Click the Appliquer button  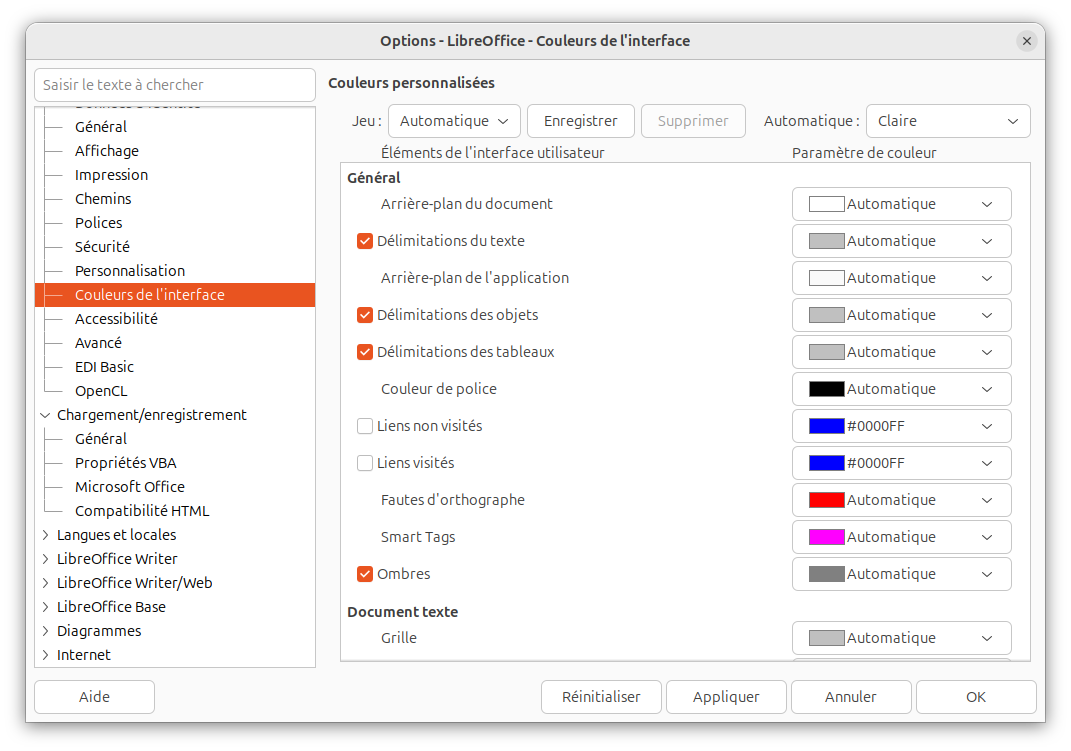(726, 697)
